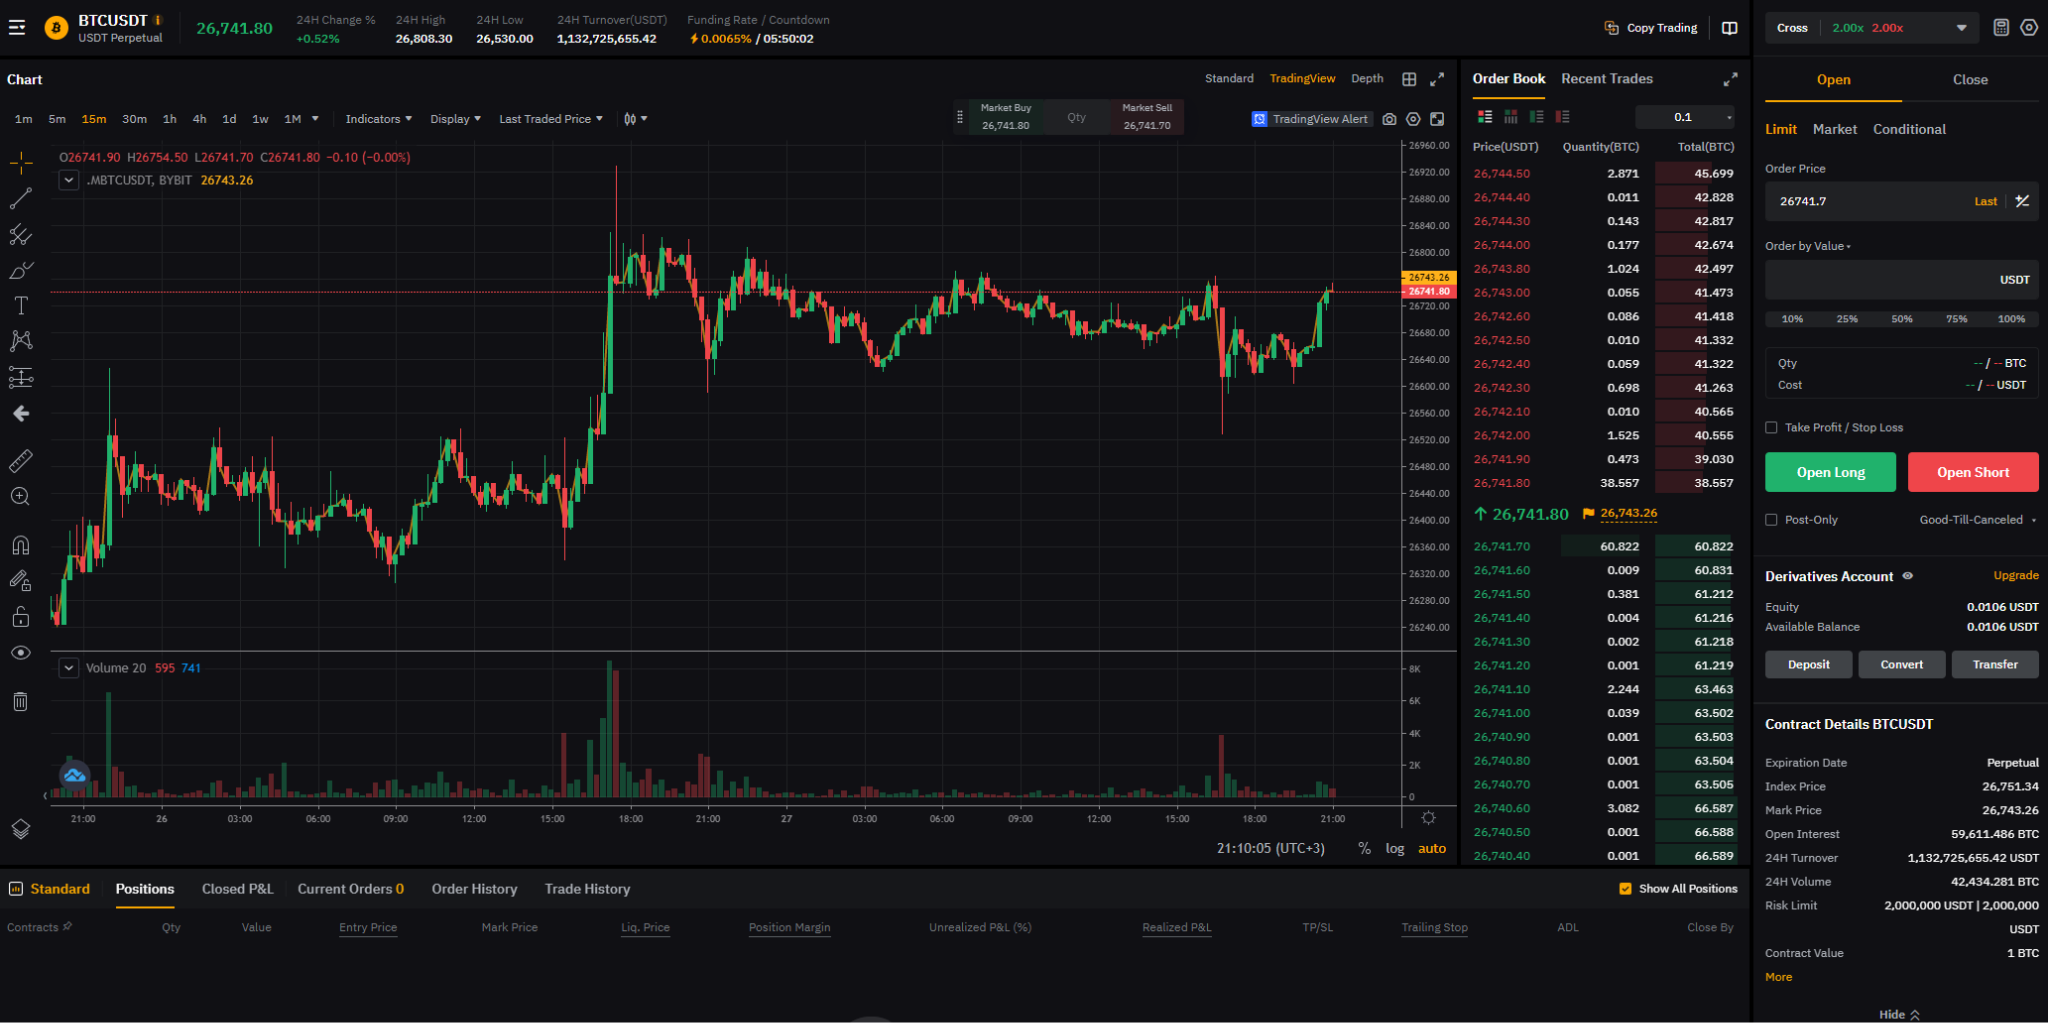Collapse the .MBTCUSDT indicator legend

click(x=68, y=180)
